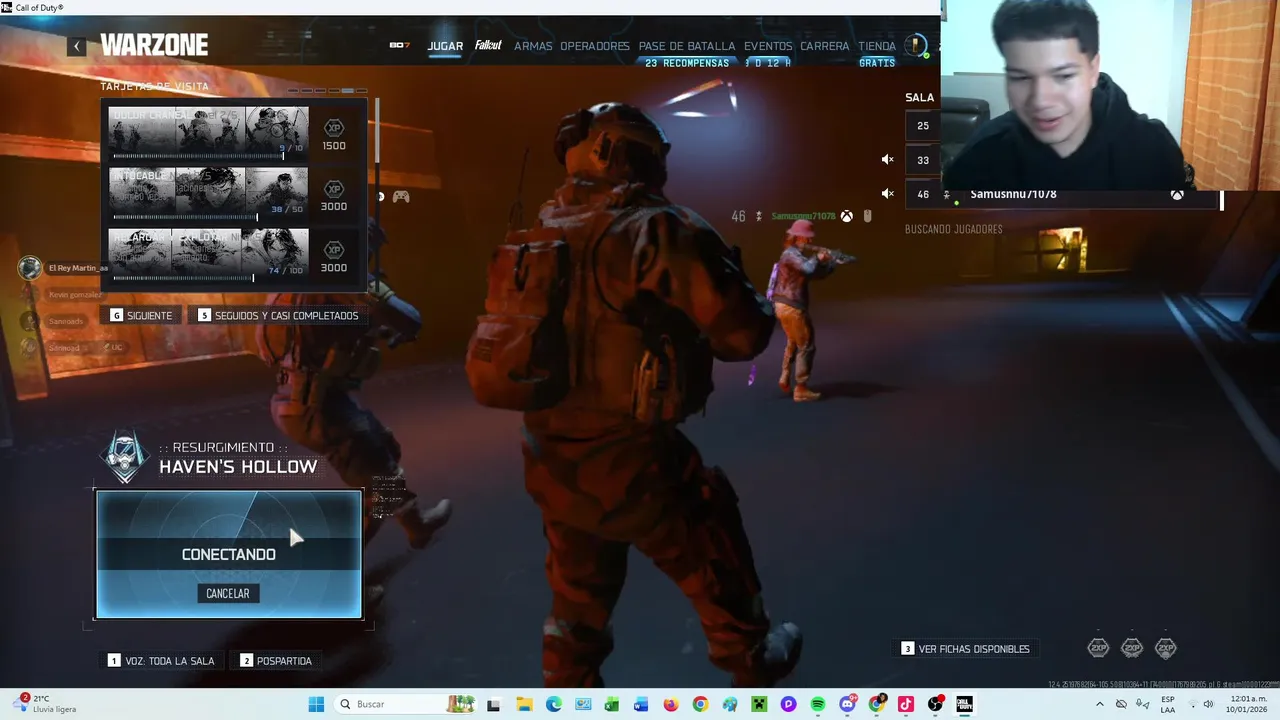Image resolution: width=1280 pixels, height=720 pixels.
Task: Click the controller icon near calling cards panel
Action: [400, 197]
